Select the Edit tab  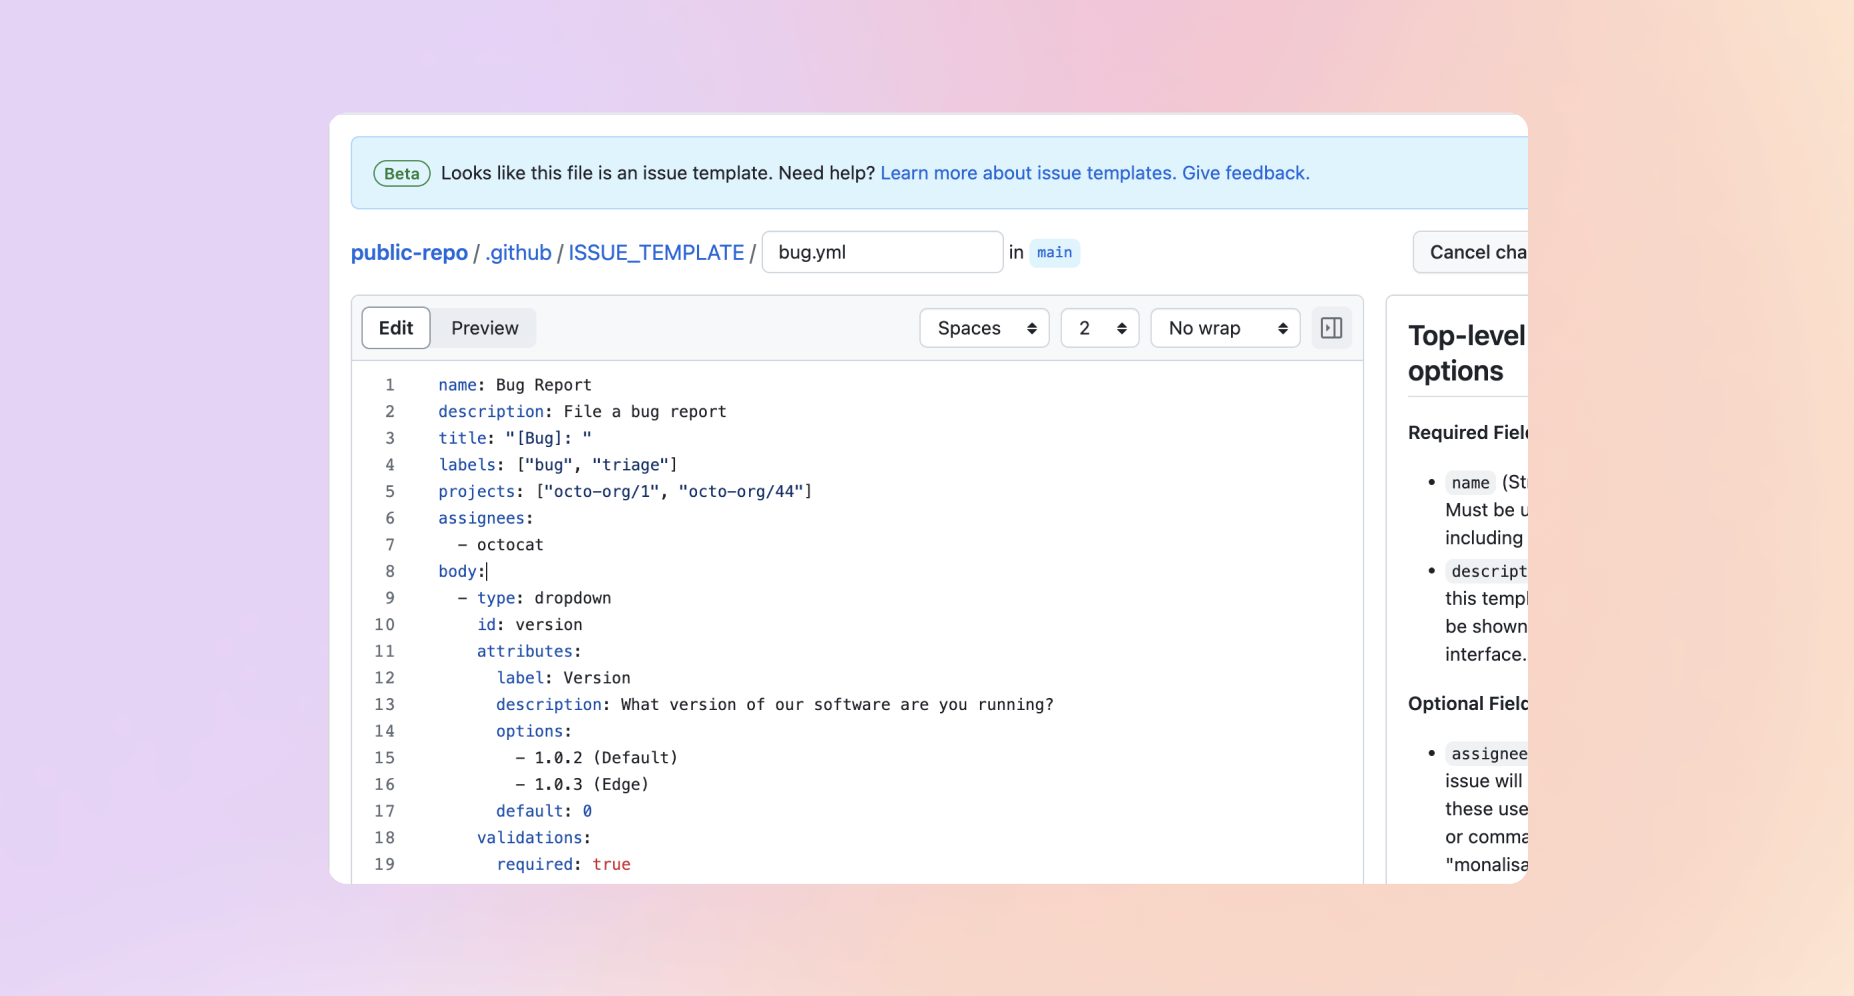click(395, 328)
